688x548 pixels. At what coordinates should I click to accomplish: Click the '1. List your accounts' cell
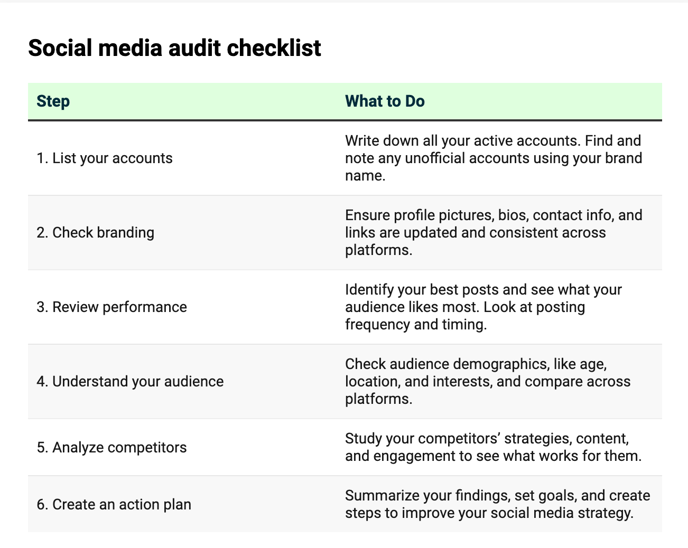[x=104, y=158]
